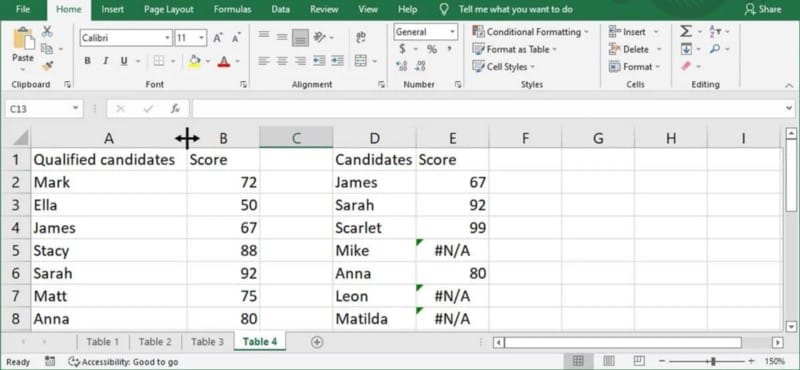This screenshot has height=370, width=800.
Task: Switch to Page Layout view in status bar
Action: 608,361
